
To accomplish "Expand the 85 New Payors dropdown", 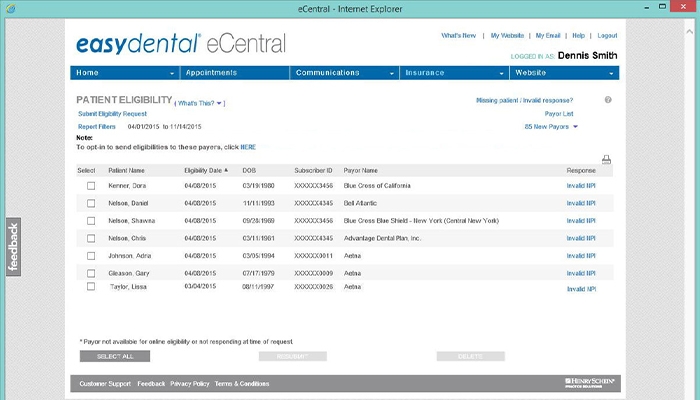I will (x=575, y=127).
